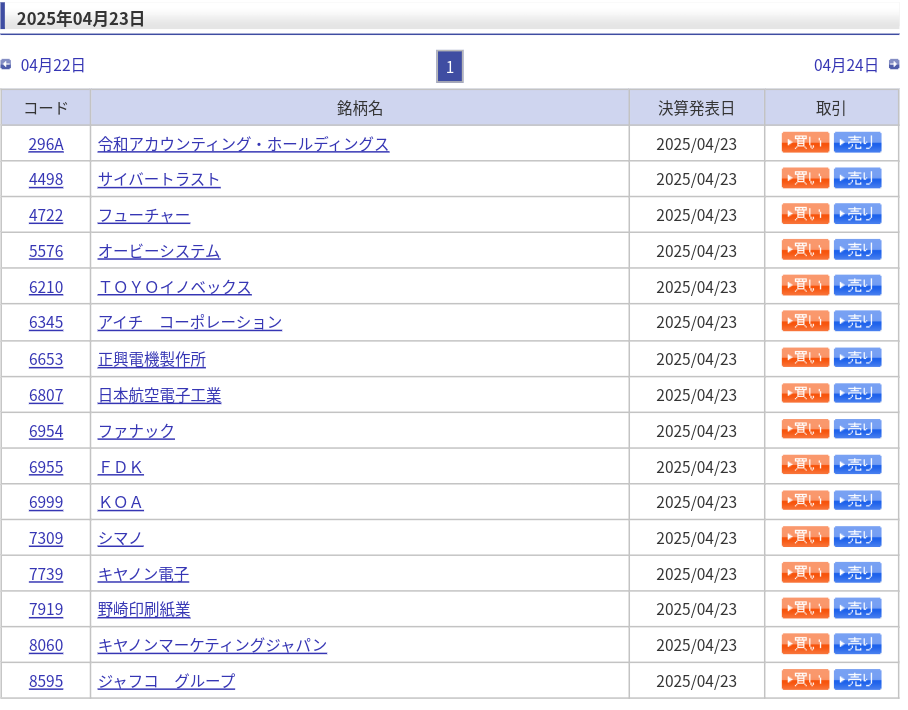Open stock code 6954 link
908x710 pixels.
46,431
